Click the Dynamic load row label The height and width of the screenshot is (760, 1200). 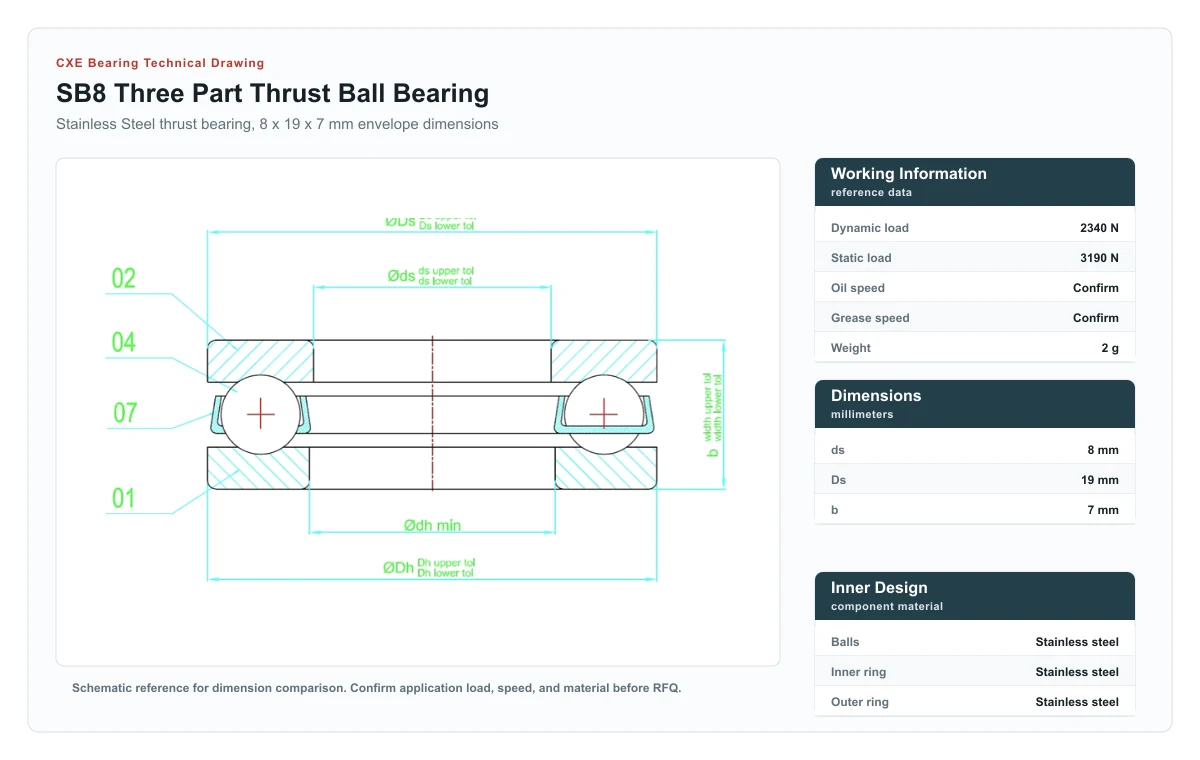(870, 228)
